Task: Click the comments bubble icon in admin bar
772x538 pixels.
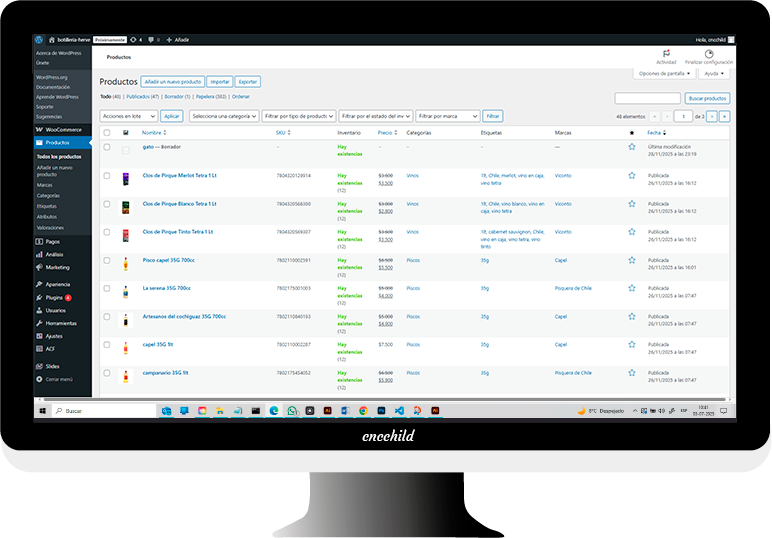Action: (151, 39)
